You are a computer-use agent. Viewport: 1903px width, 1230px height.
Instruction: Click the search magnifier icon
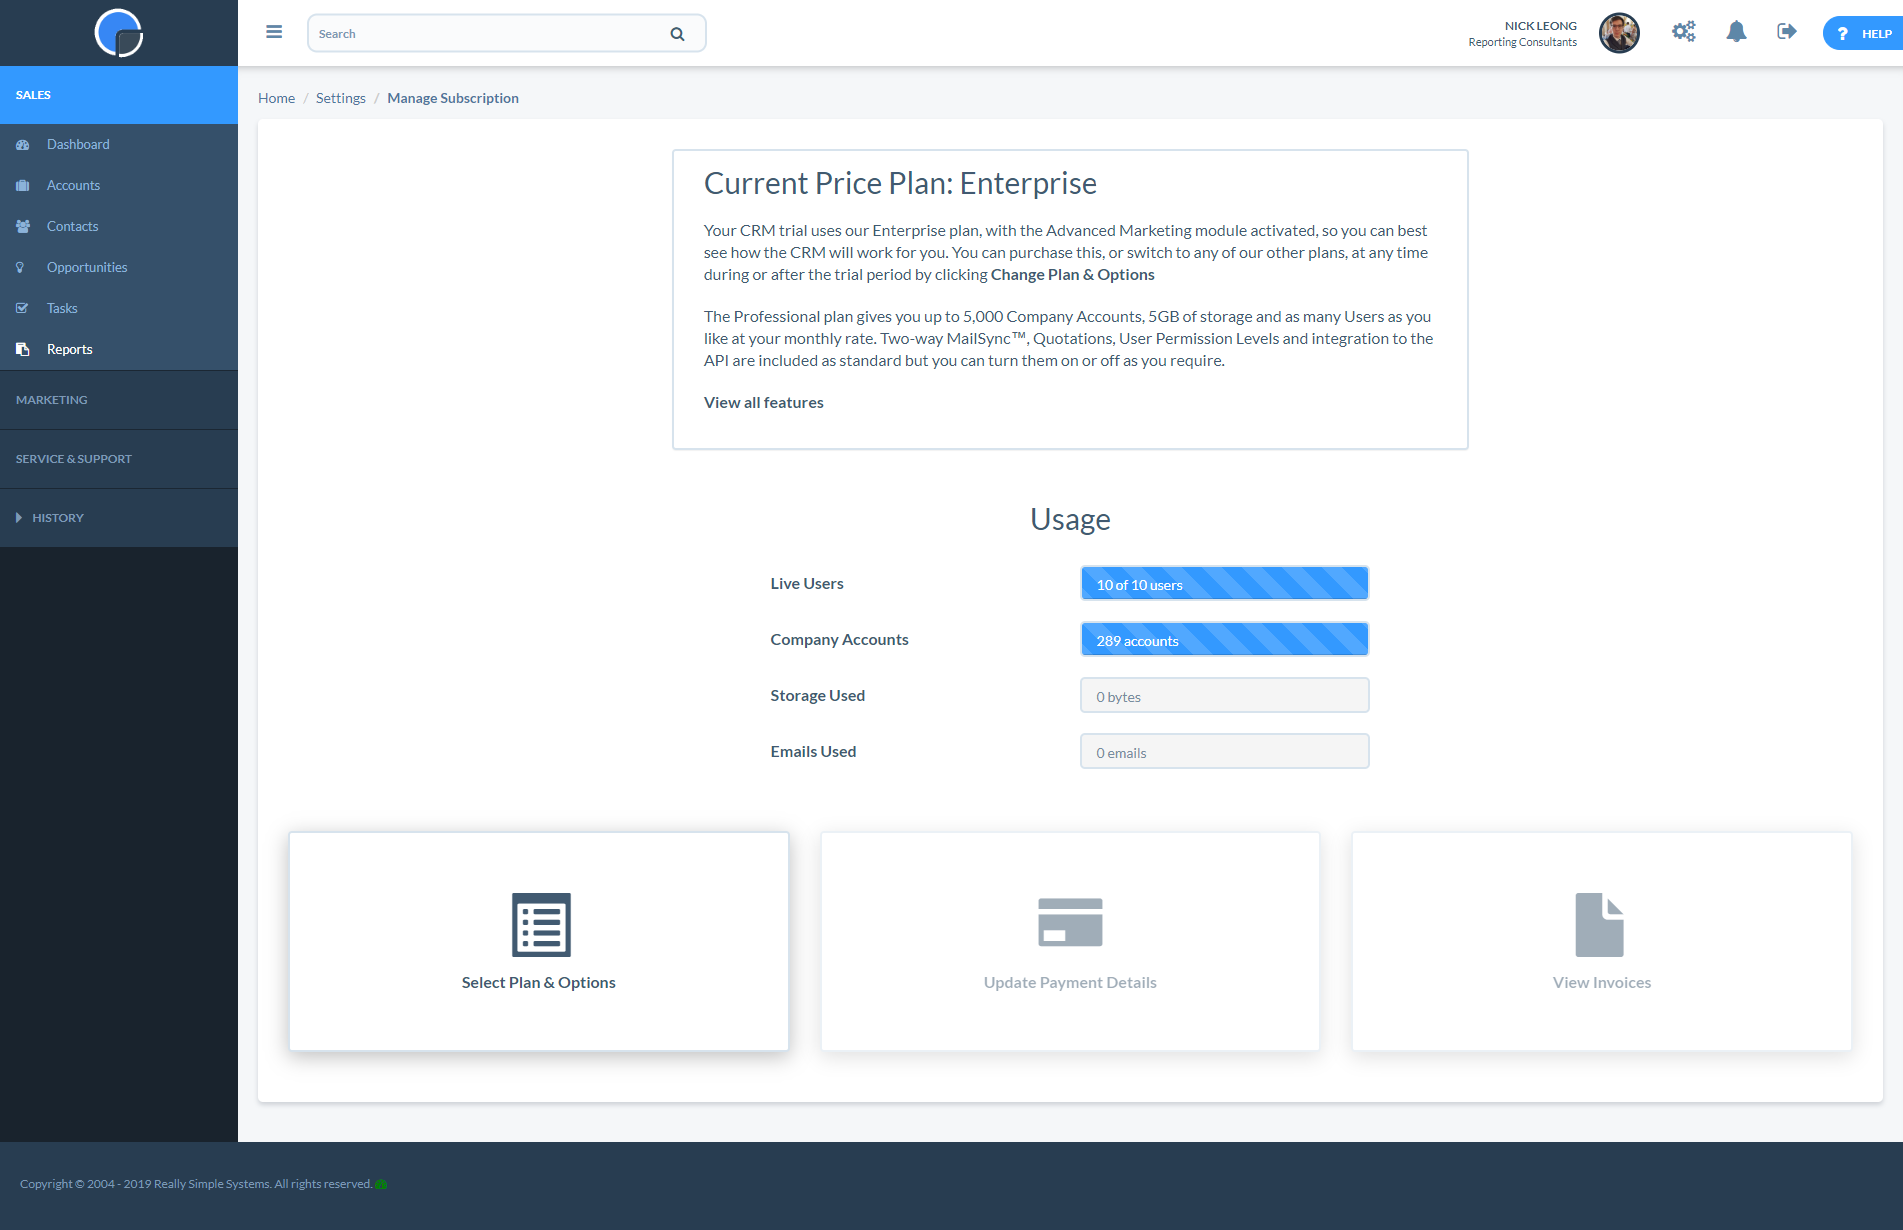(x=677, y=34)
